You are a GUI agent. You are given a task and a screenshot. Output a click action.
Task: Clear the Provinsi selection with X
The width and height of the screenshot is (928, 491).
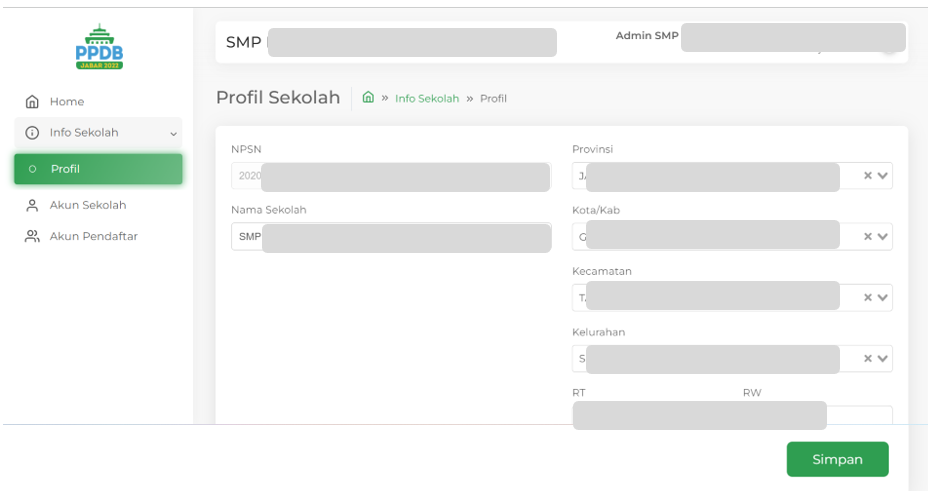868,176
